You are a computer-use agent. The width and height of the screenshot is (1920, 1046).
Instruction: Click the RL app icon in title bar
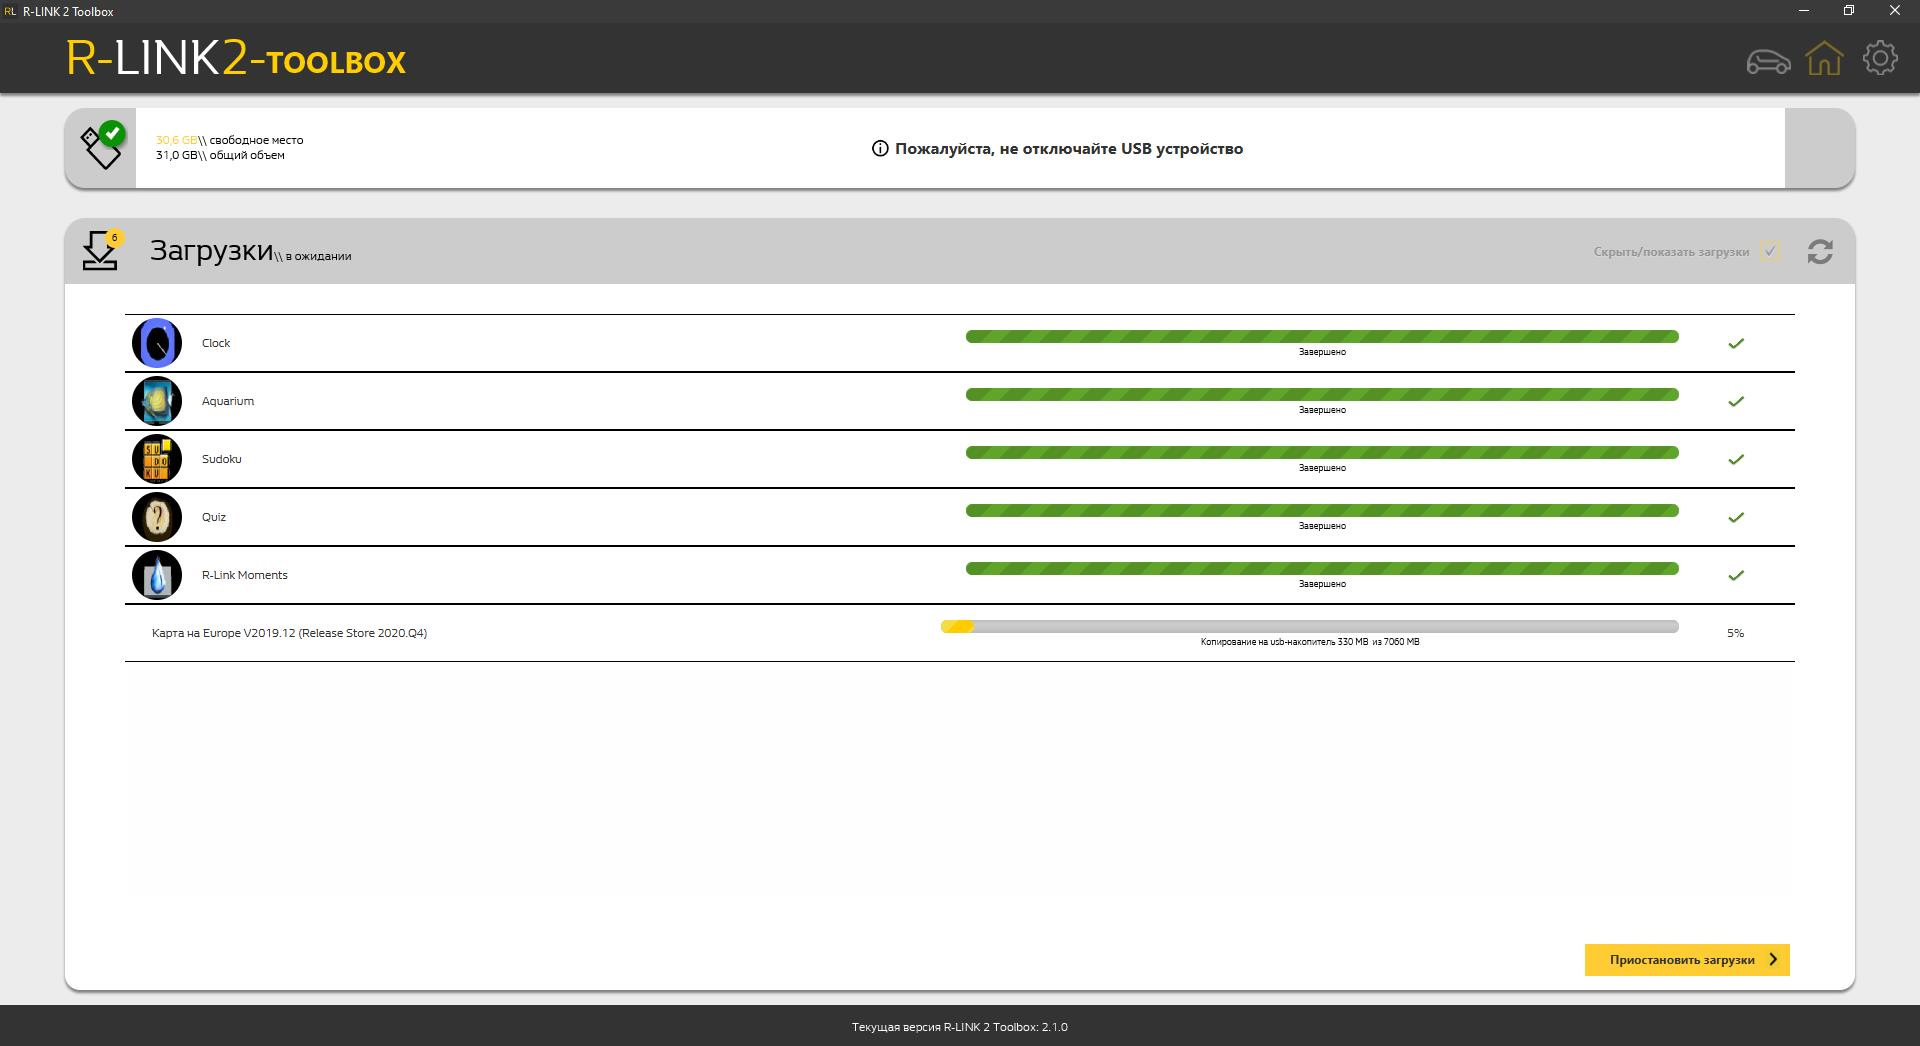[x=10, y=11]
